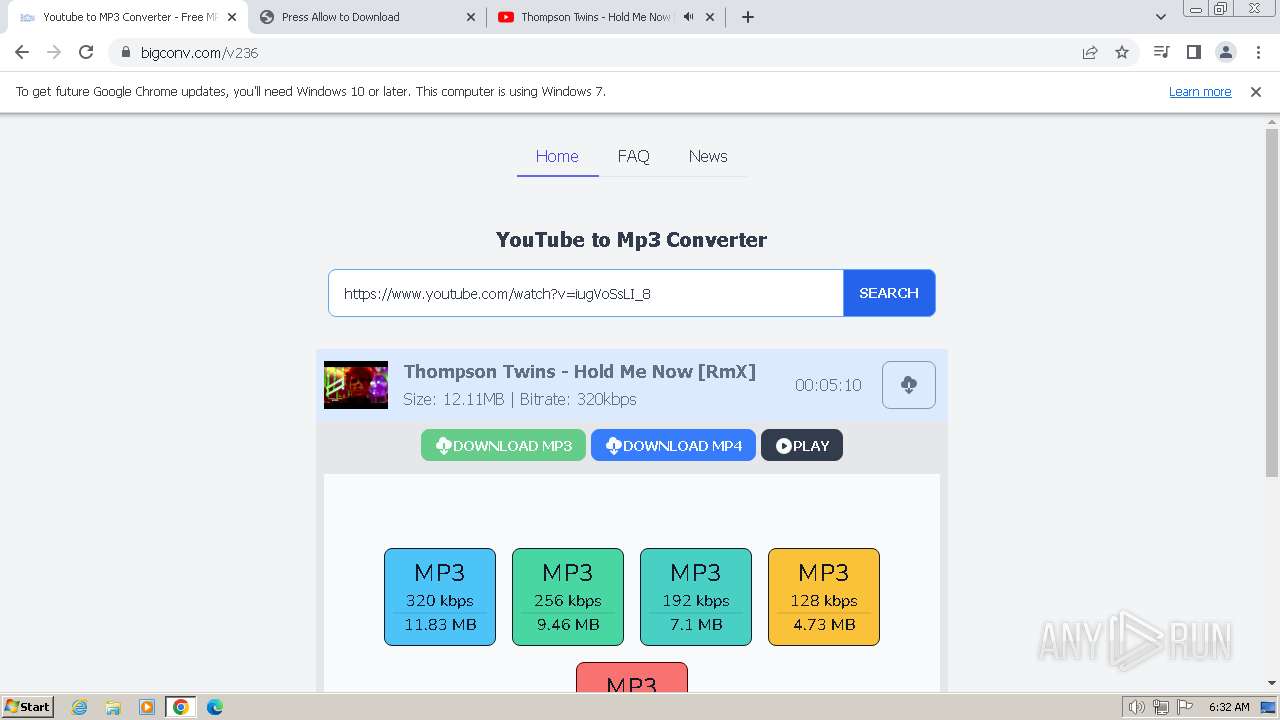Open network tray icon
The width and height of the screenshot is (1280, 720).
1161,707
